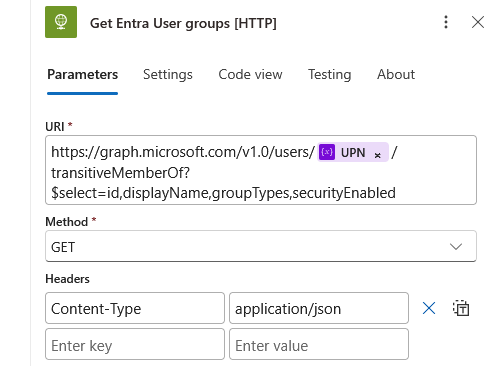This screenshot has height=366, width=488.
Task: Edit the Content-Type header key field
Action: point(135,308)
